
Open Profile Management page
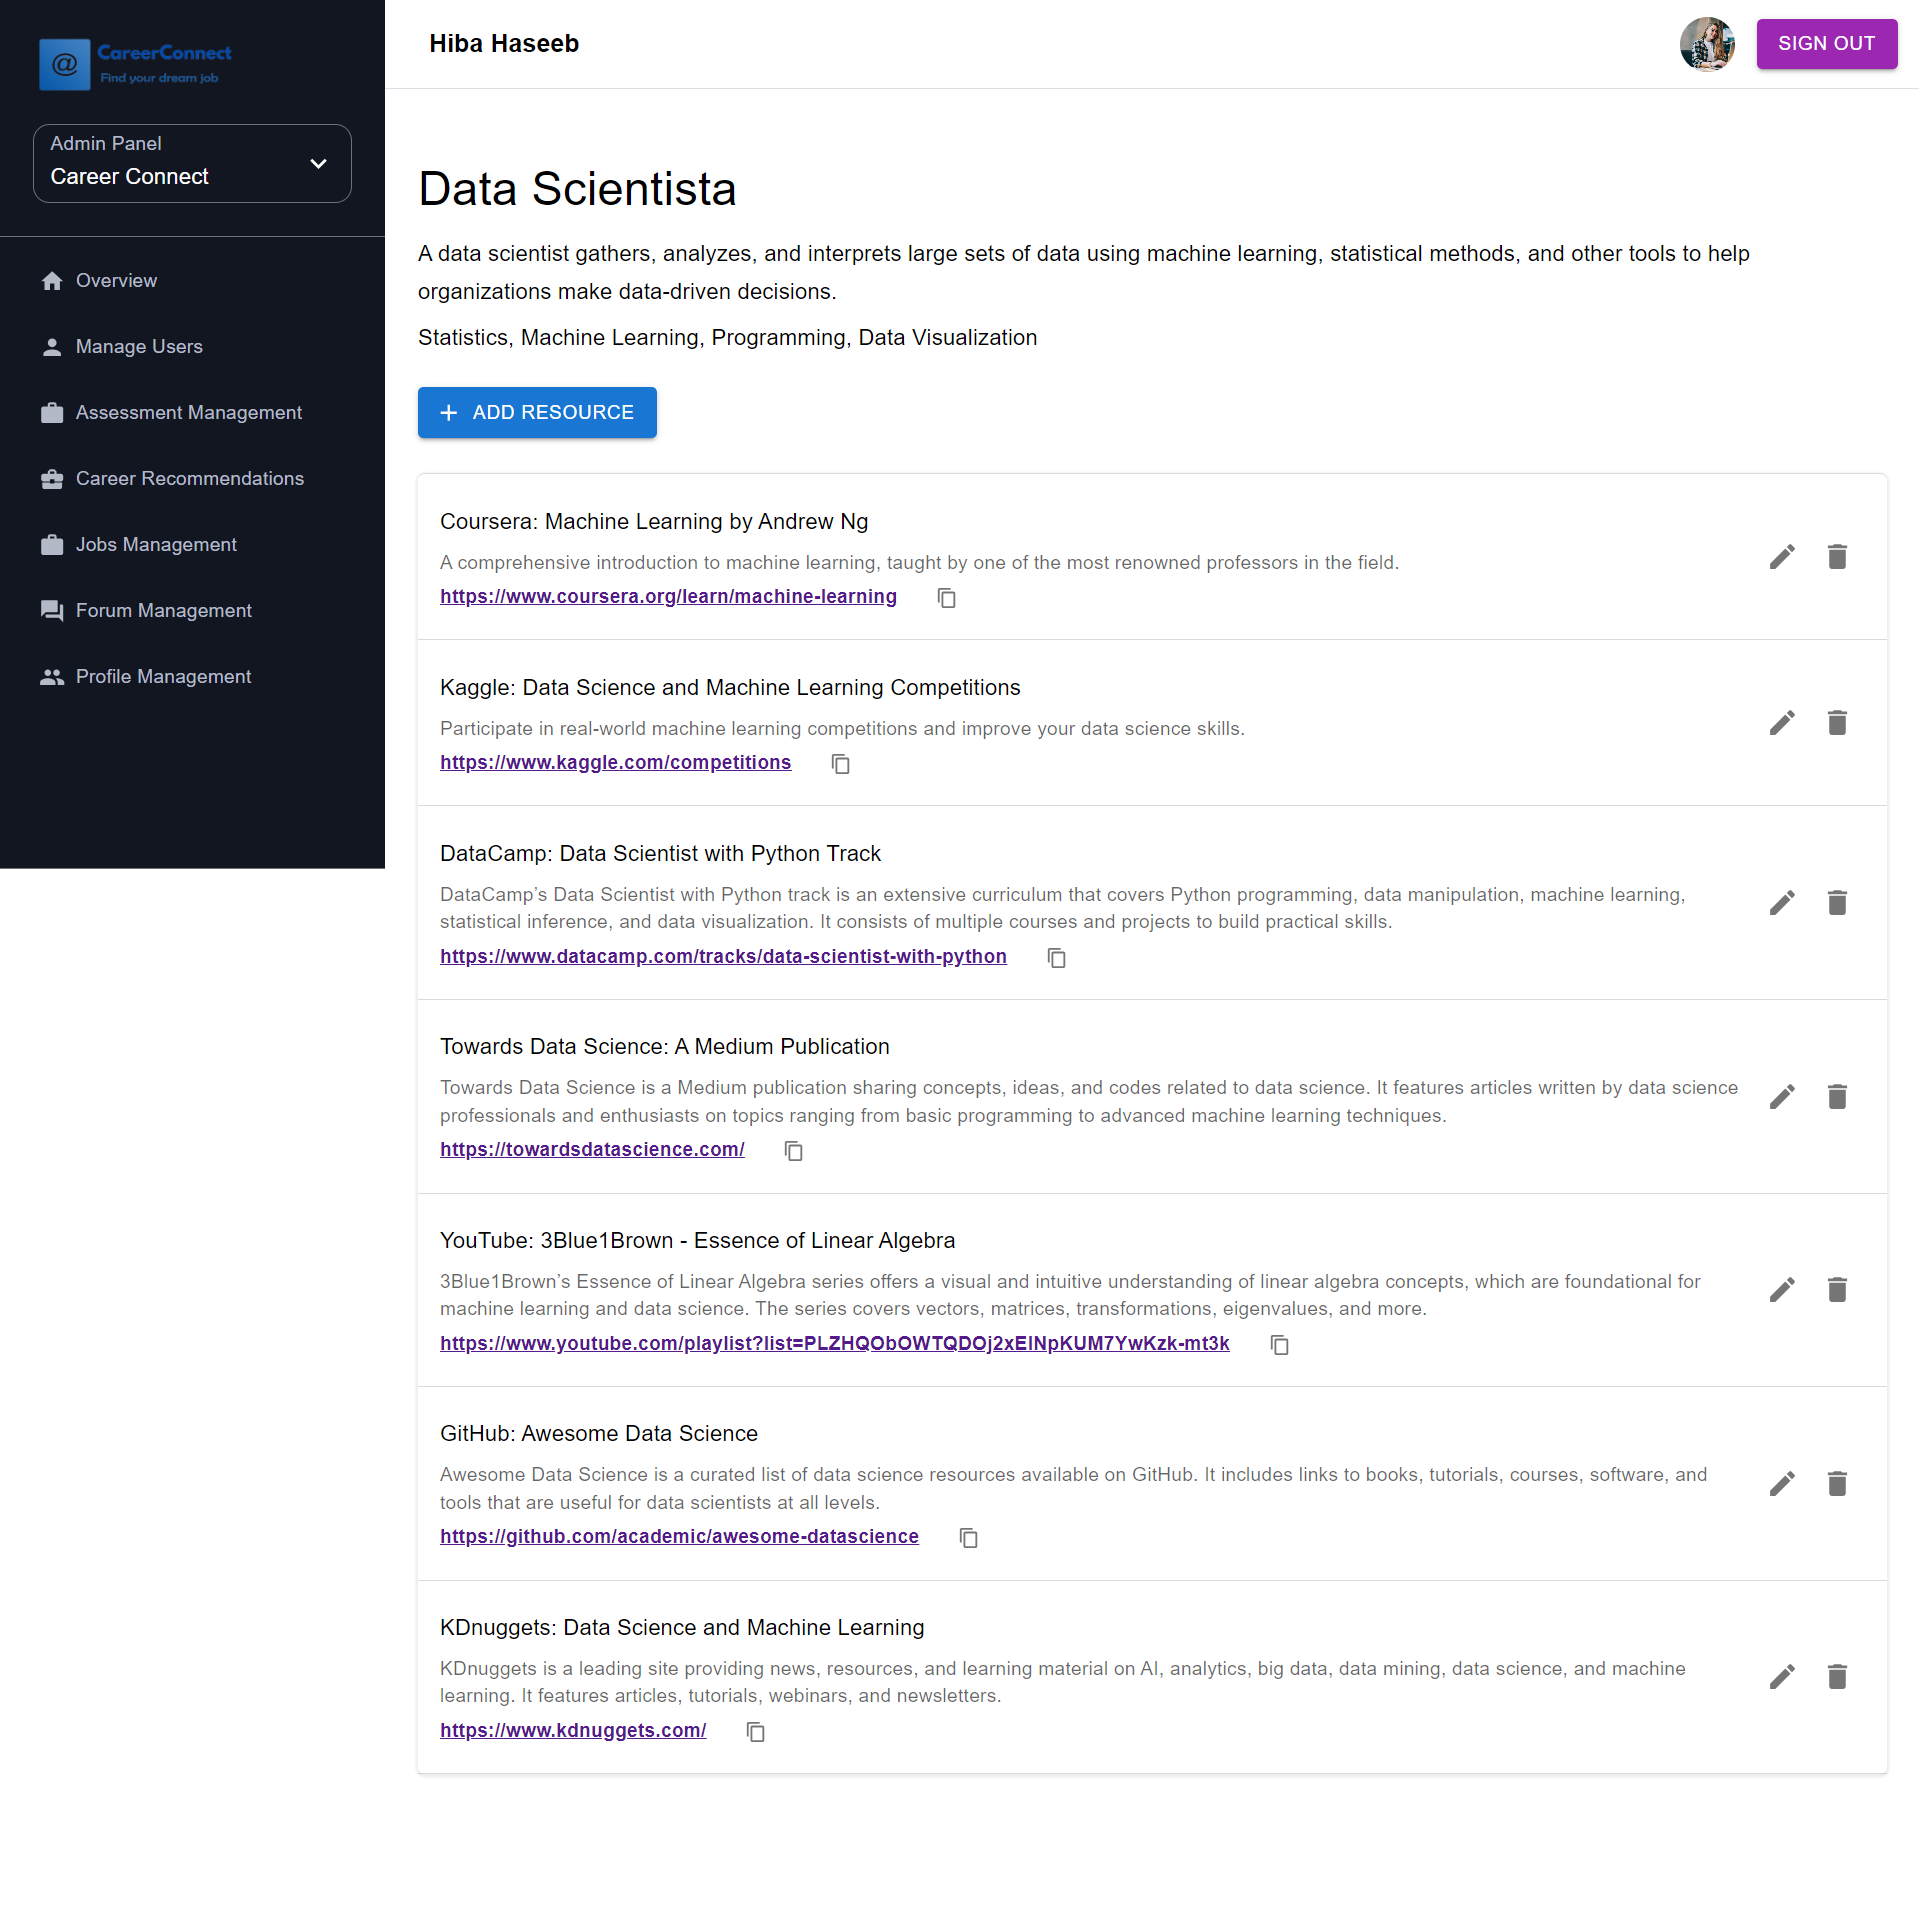click(192, 677)
